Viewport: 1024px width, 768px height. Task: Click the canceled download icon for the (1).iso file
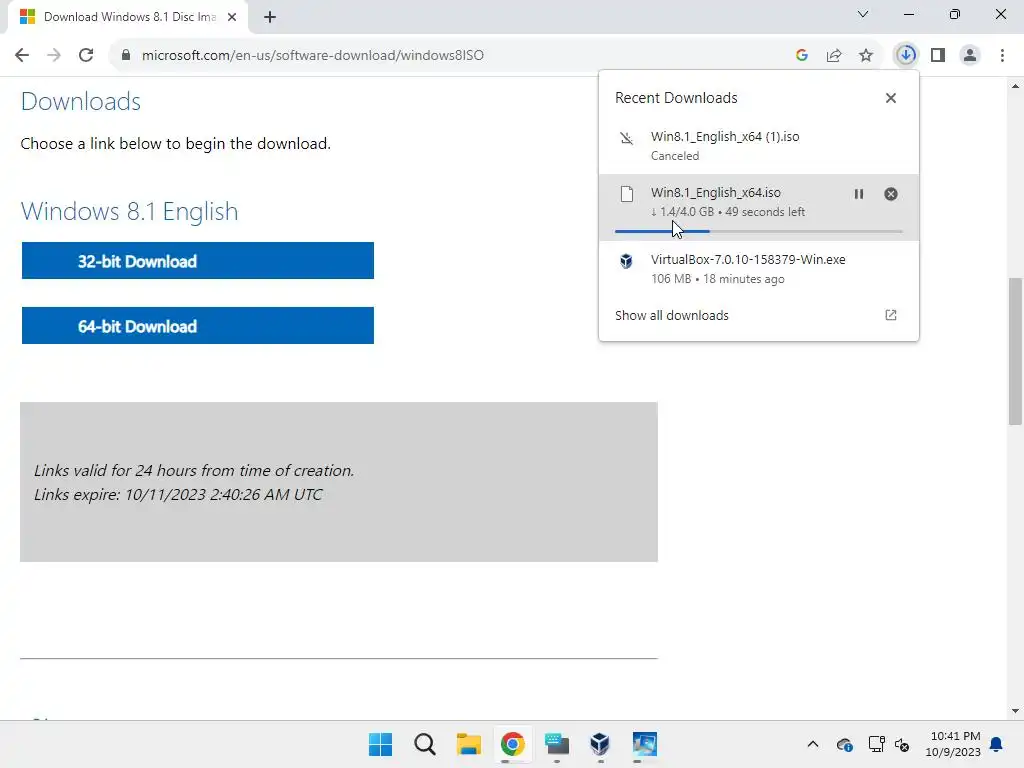(626, 138)
